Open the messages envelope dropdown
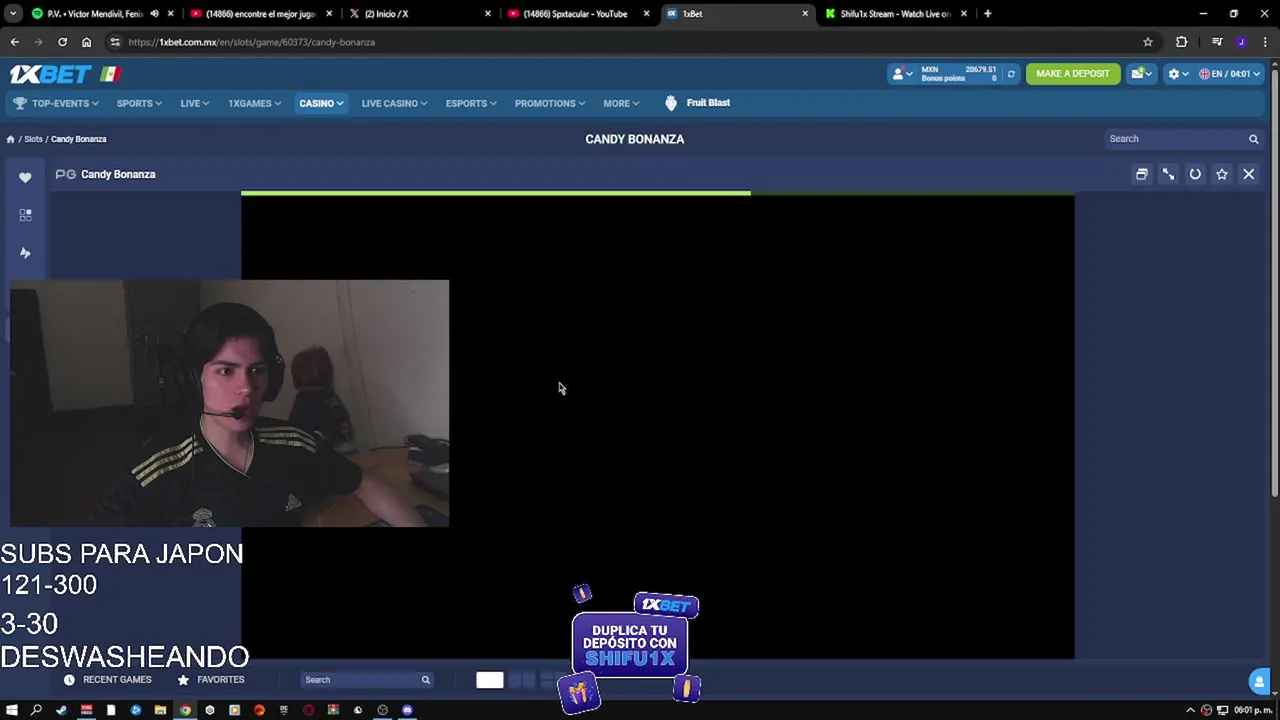The height and width of the screenshot is (720, 1280). pos(1141,74)
